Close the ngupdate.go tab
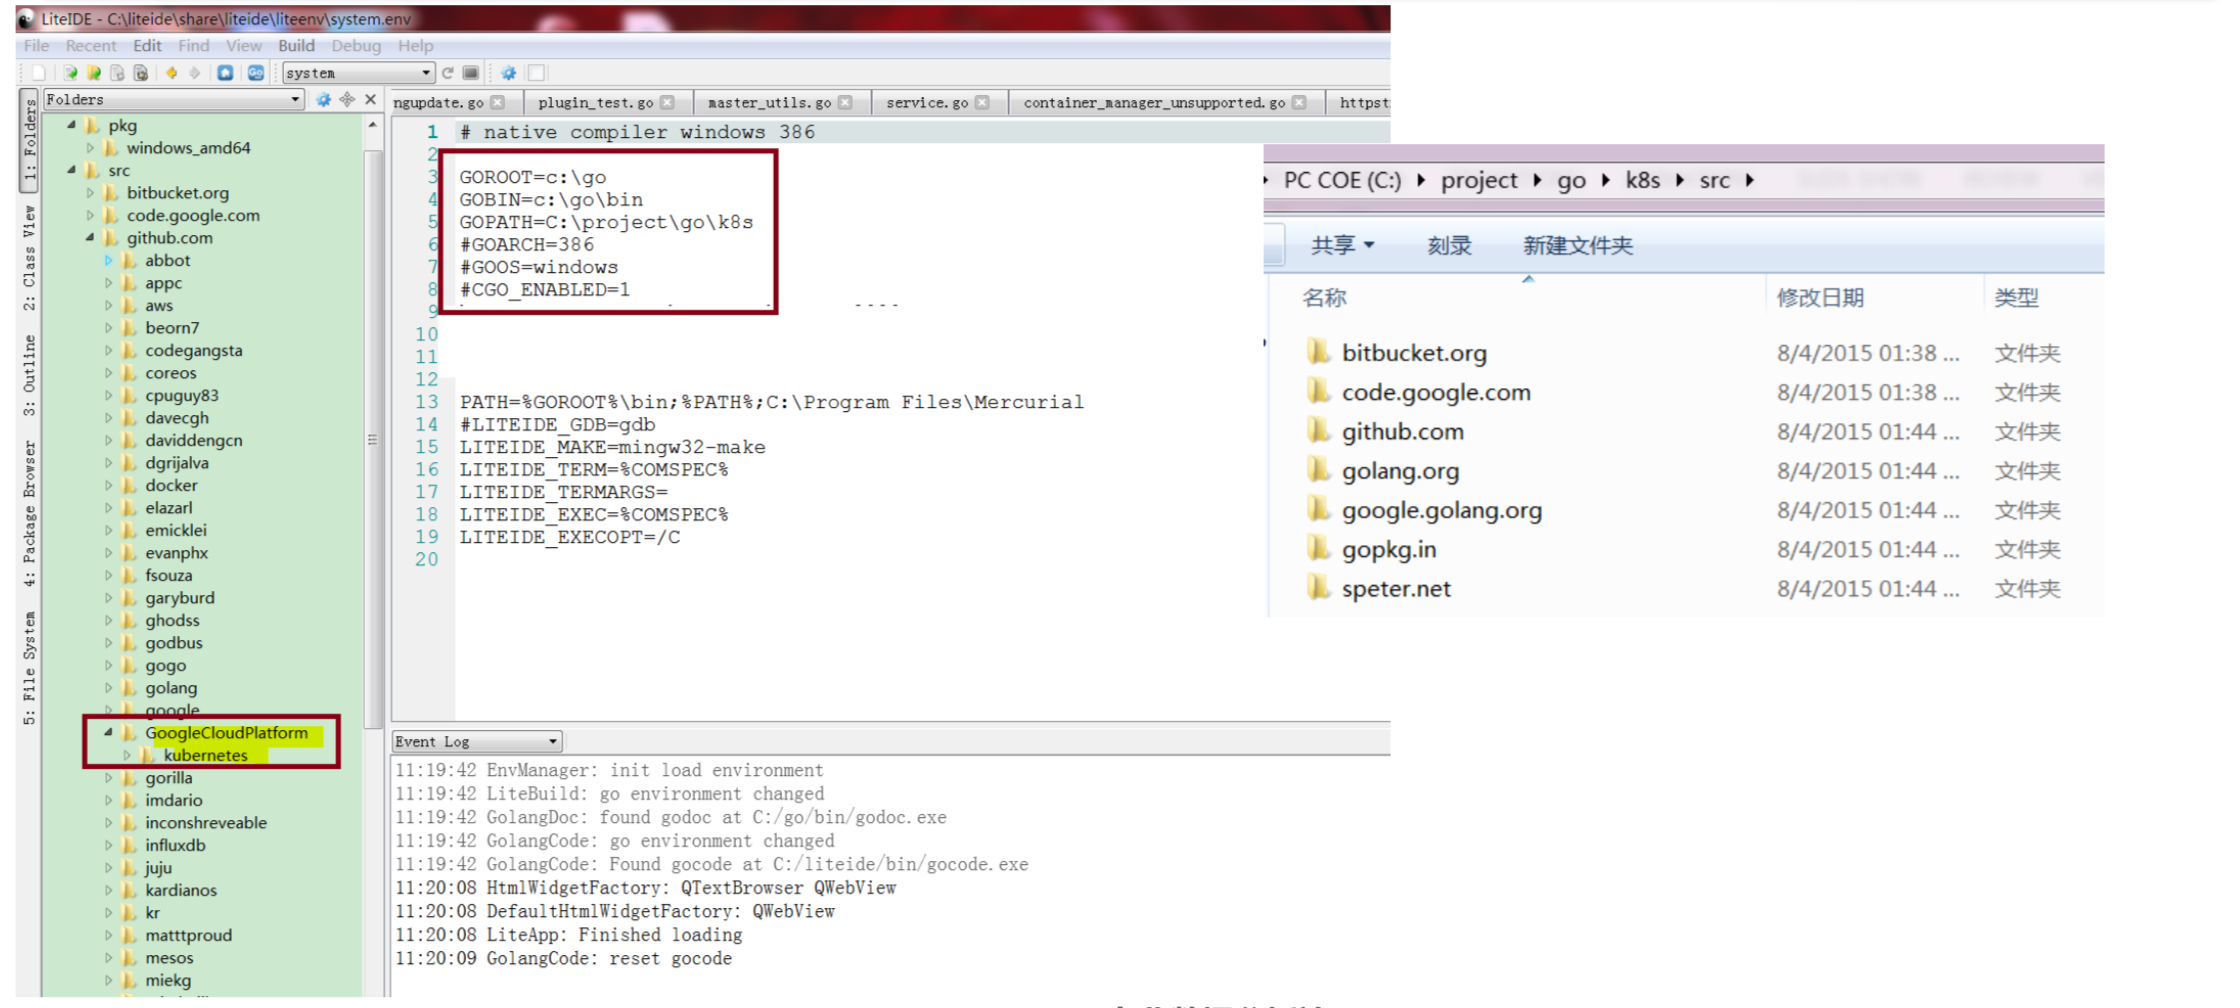Viewport: 2240px width, 1008px height. coord(498,102)
